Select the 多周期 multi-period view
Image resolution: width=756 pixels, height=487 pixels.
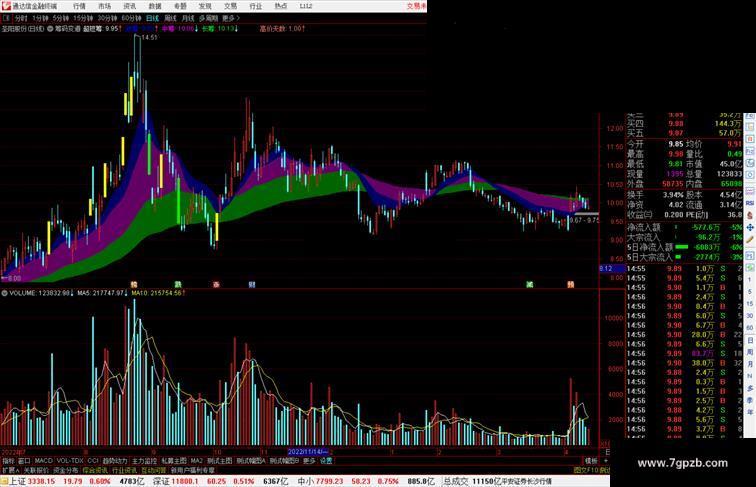(x=208, y=18)
